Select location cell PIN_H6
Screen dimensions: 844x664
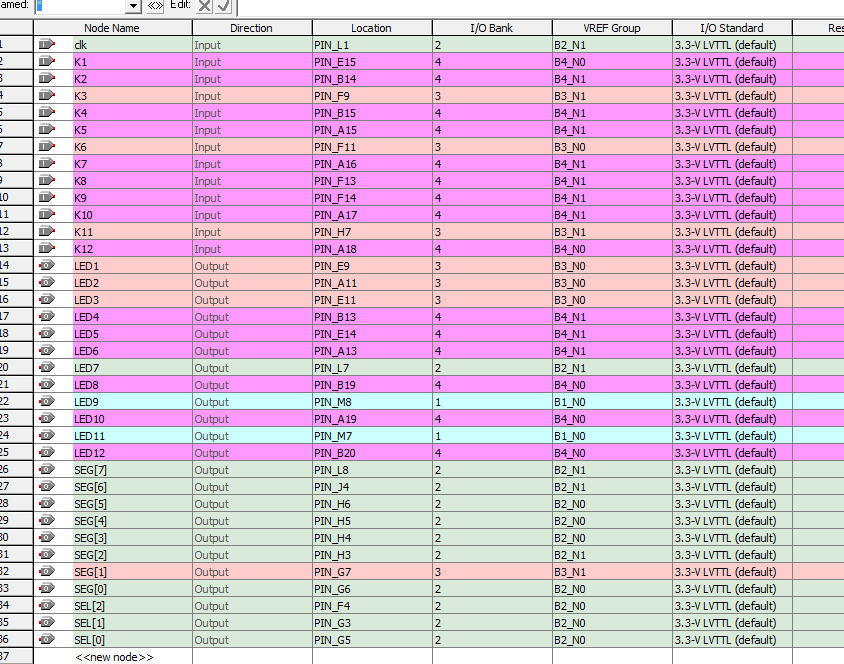[372, 504]
